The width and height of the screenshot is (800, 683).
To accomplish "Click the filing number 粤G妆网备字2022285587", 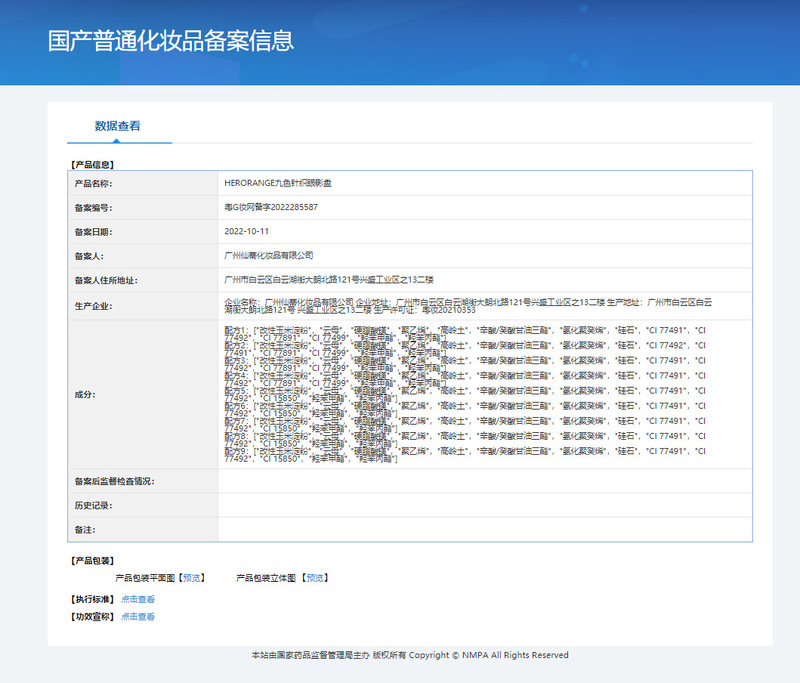I will click(271, 208).
